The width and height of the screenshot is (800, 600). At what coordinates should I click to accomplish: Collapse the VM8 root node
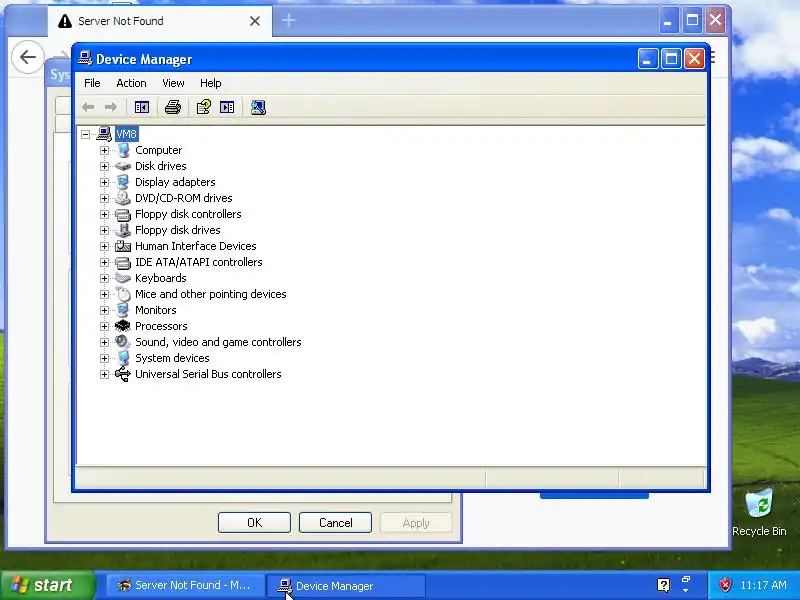point(86,134)
